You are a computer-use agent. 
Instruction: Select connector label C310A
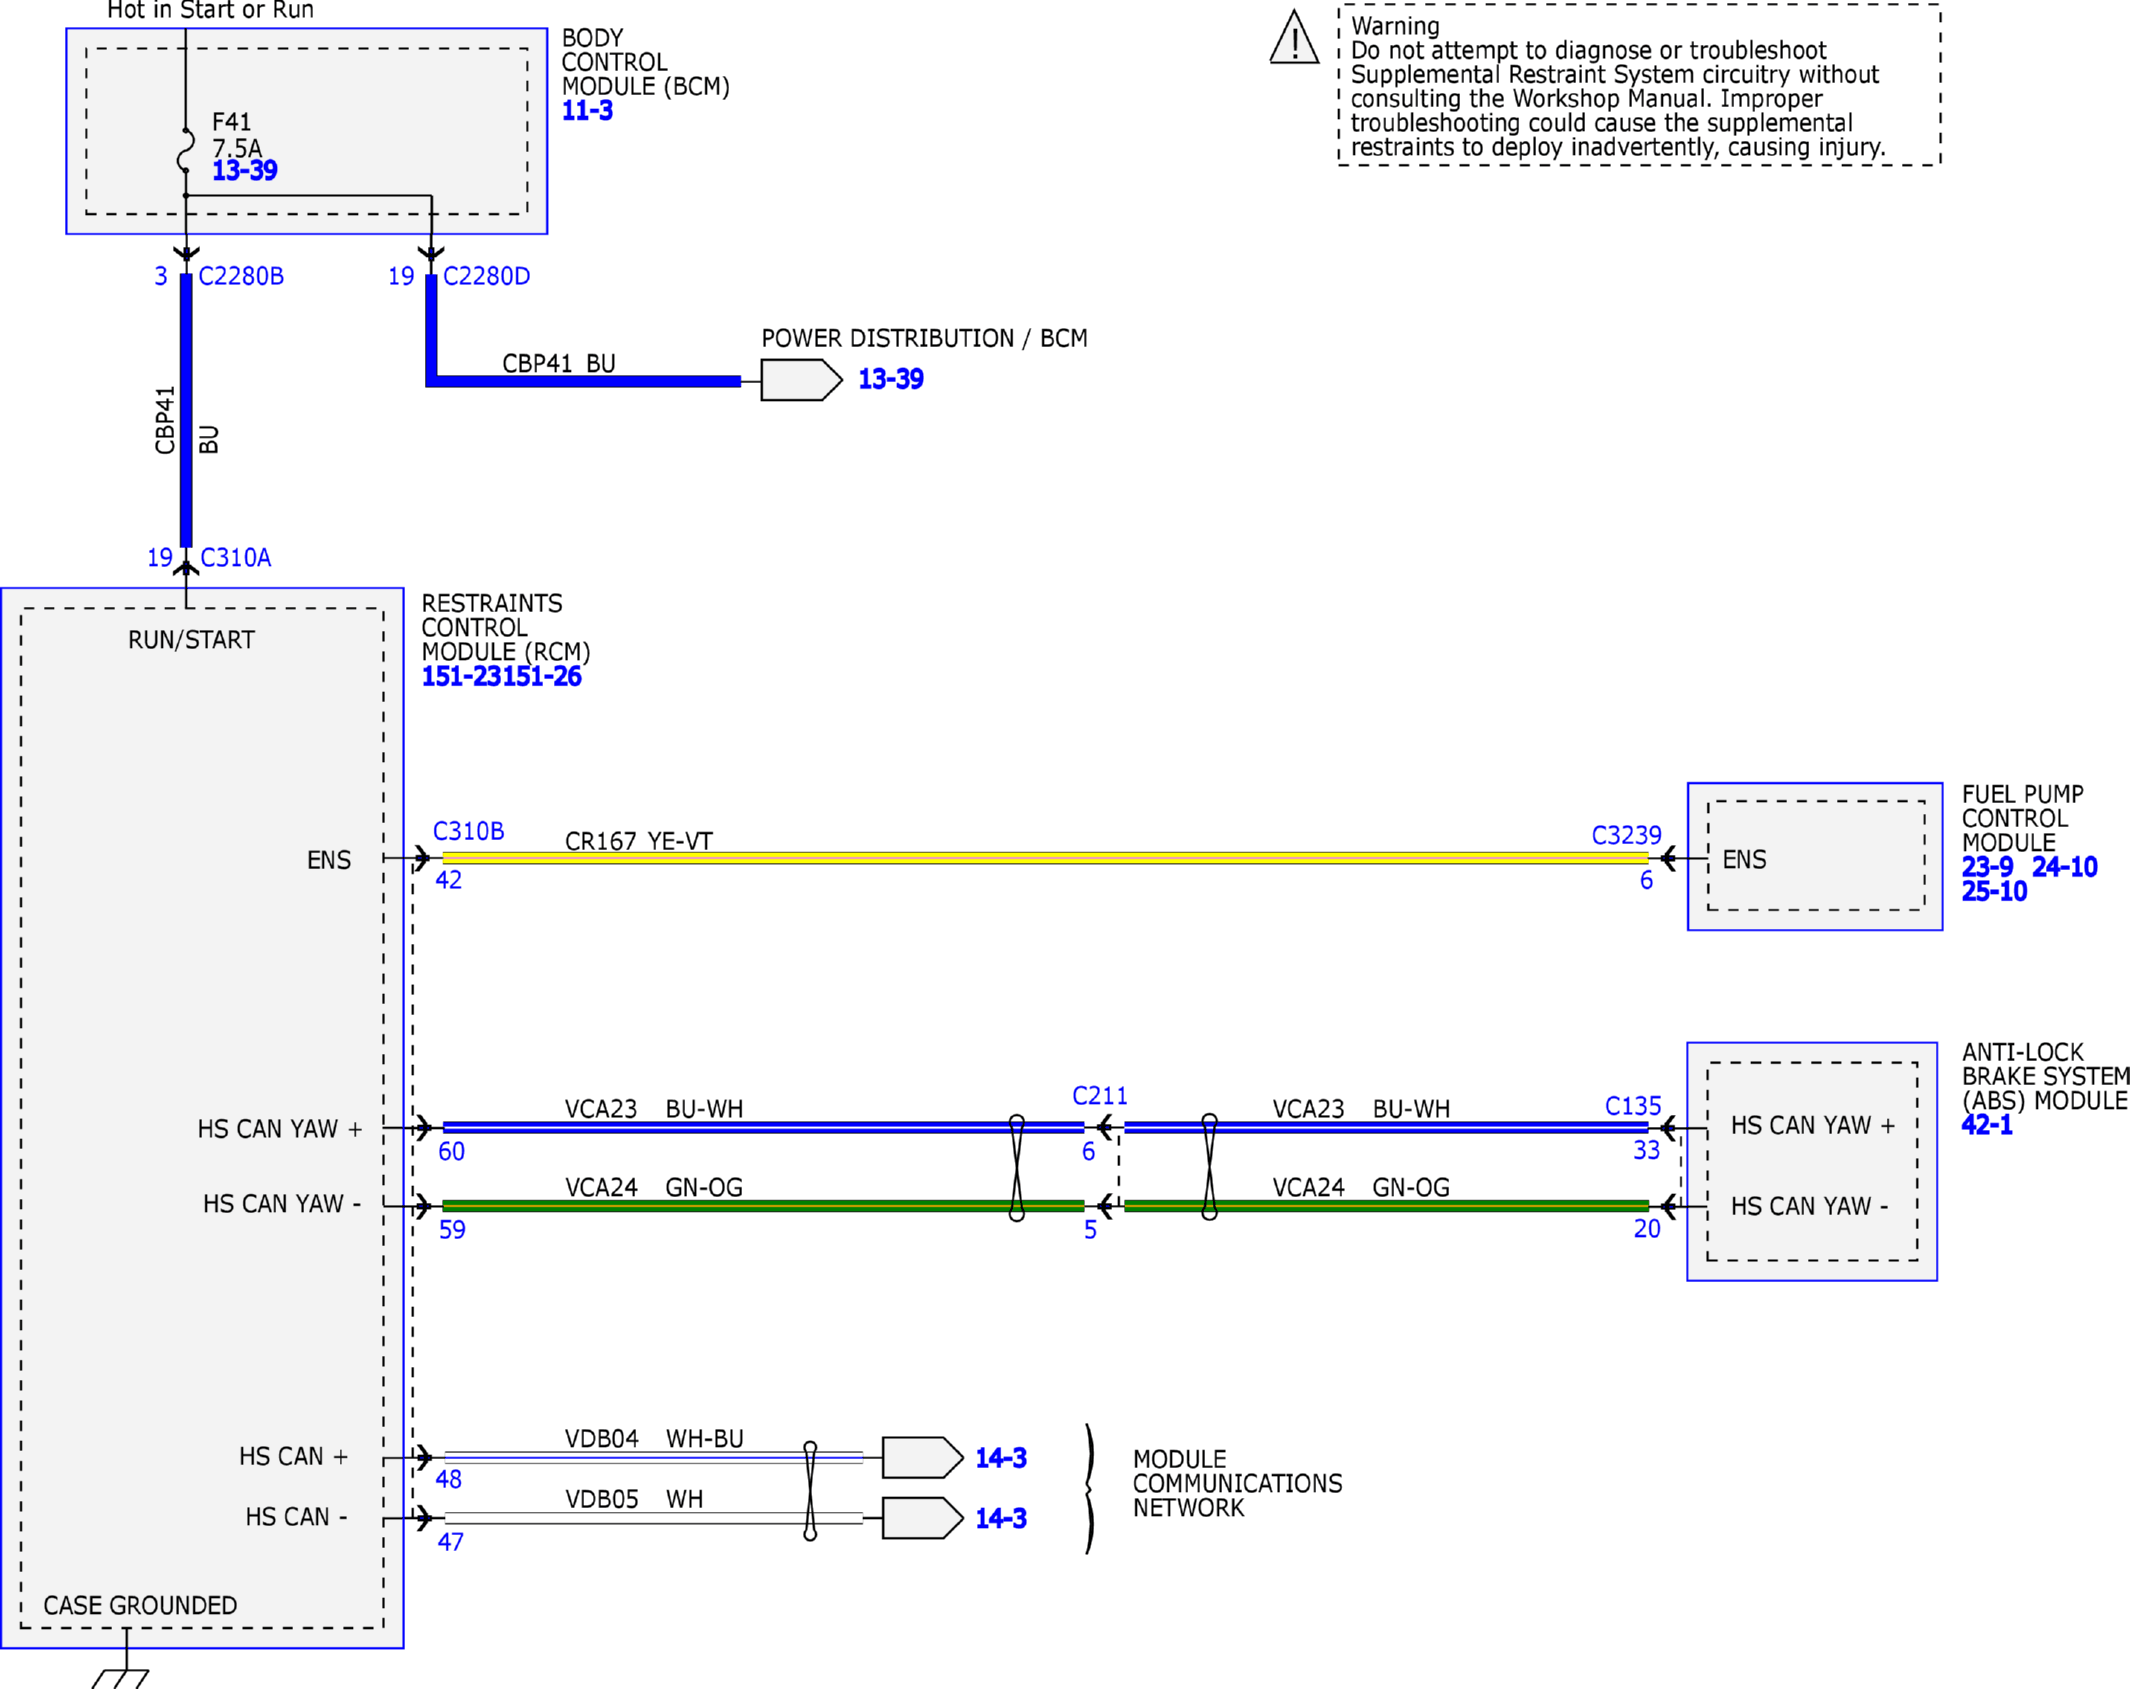pos(236,558)
